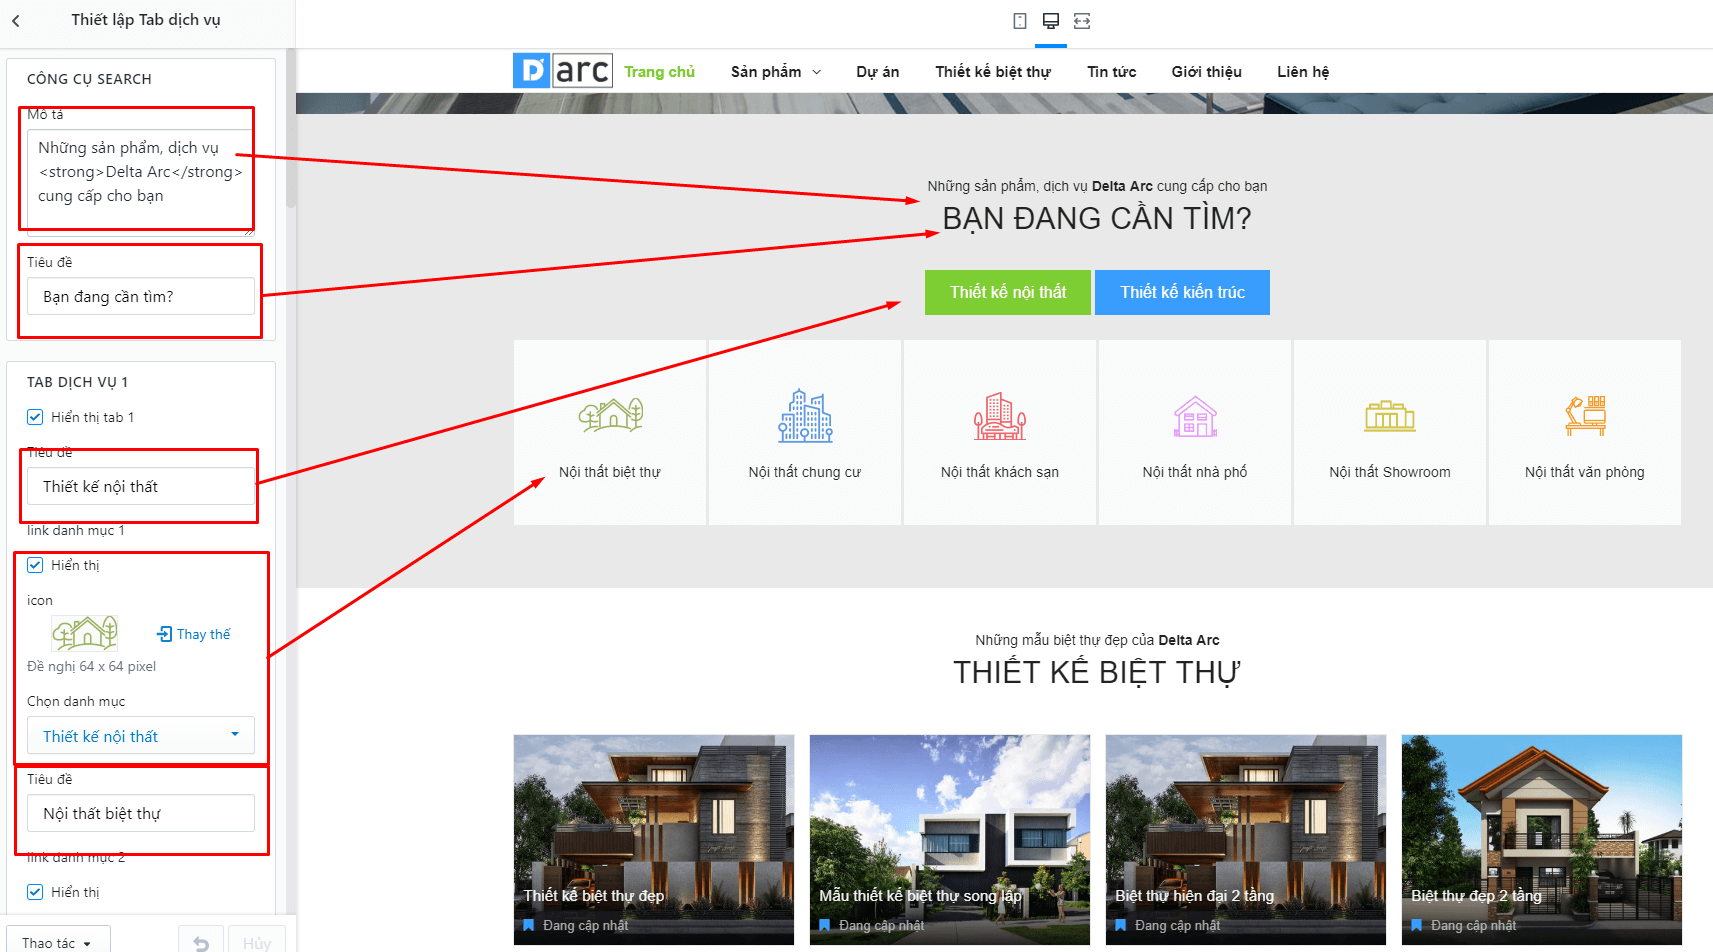Open Tin tức in the navigation
1713x952 pixels.
(x=1111, y=72)
